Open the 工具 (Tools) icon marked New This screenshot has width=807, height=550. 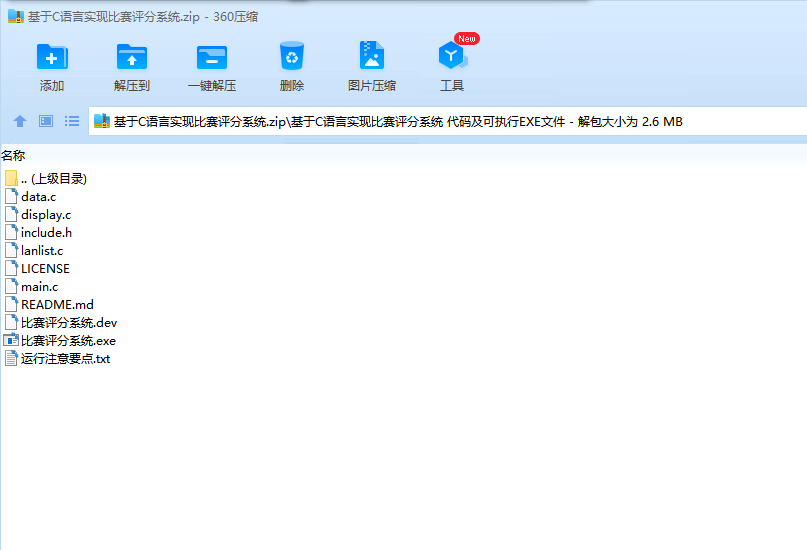(x=452, y=55)
